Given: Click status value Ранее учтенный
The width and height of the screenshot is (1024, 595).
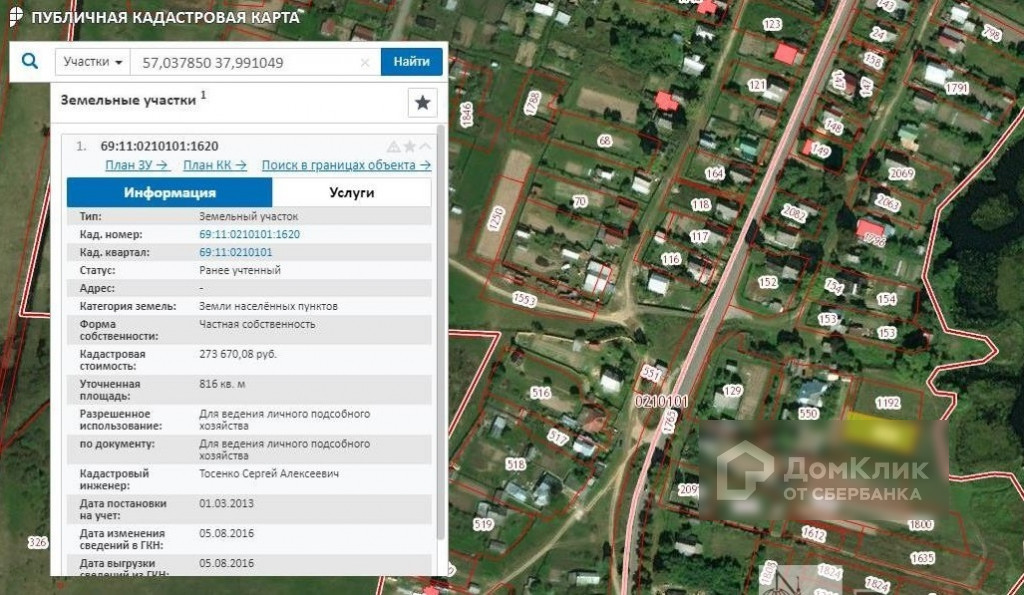Looking at the screenshot, I should click(240, 270).
